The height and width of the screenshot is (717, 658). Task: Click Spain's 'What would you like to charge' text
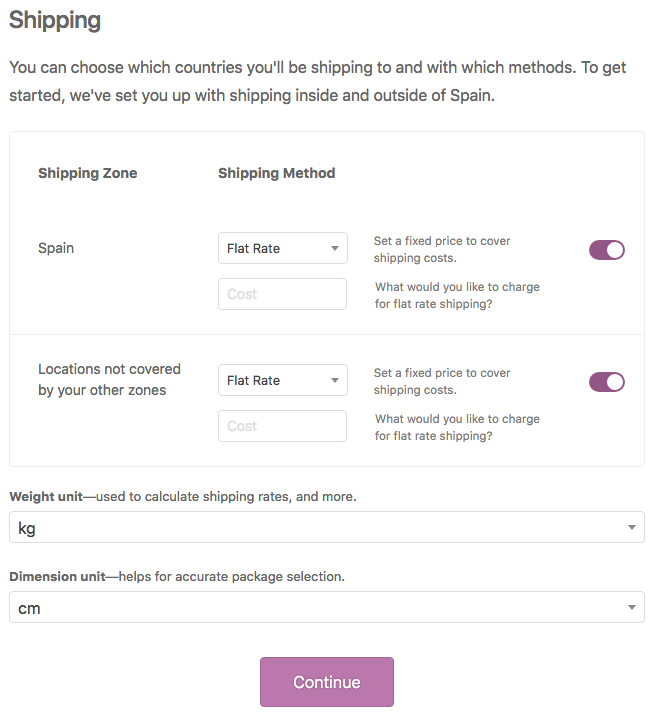[457, 295]
